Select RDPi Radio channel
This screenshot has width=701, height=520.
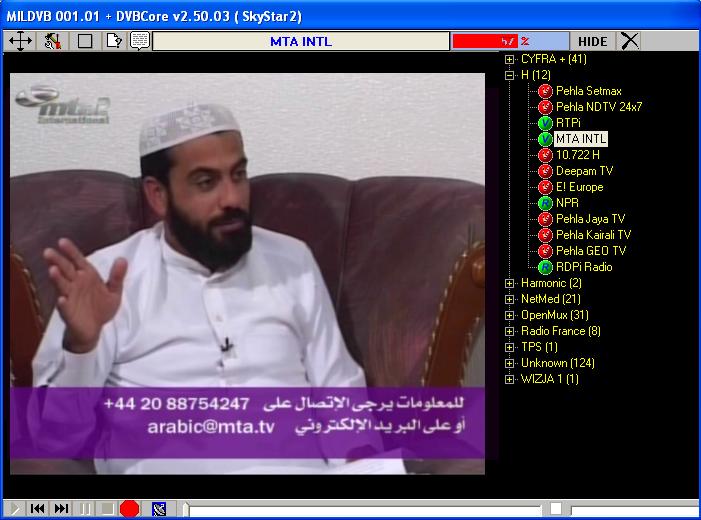pos(584,267)
